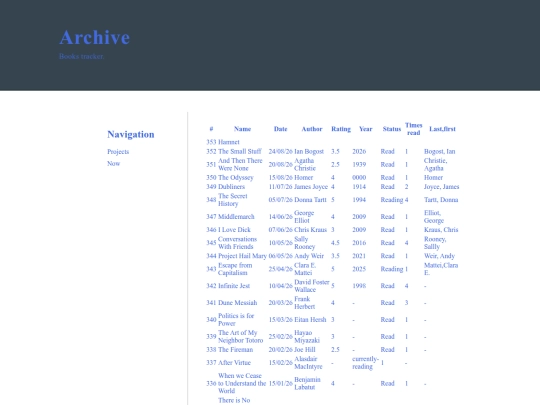This screenshot has height=405, width=540.
Task: Click the Homer author cell
Action: pos(303,178)
